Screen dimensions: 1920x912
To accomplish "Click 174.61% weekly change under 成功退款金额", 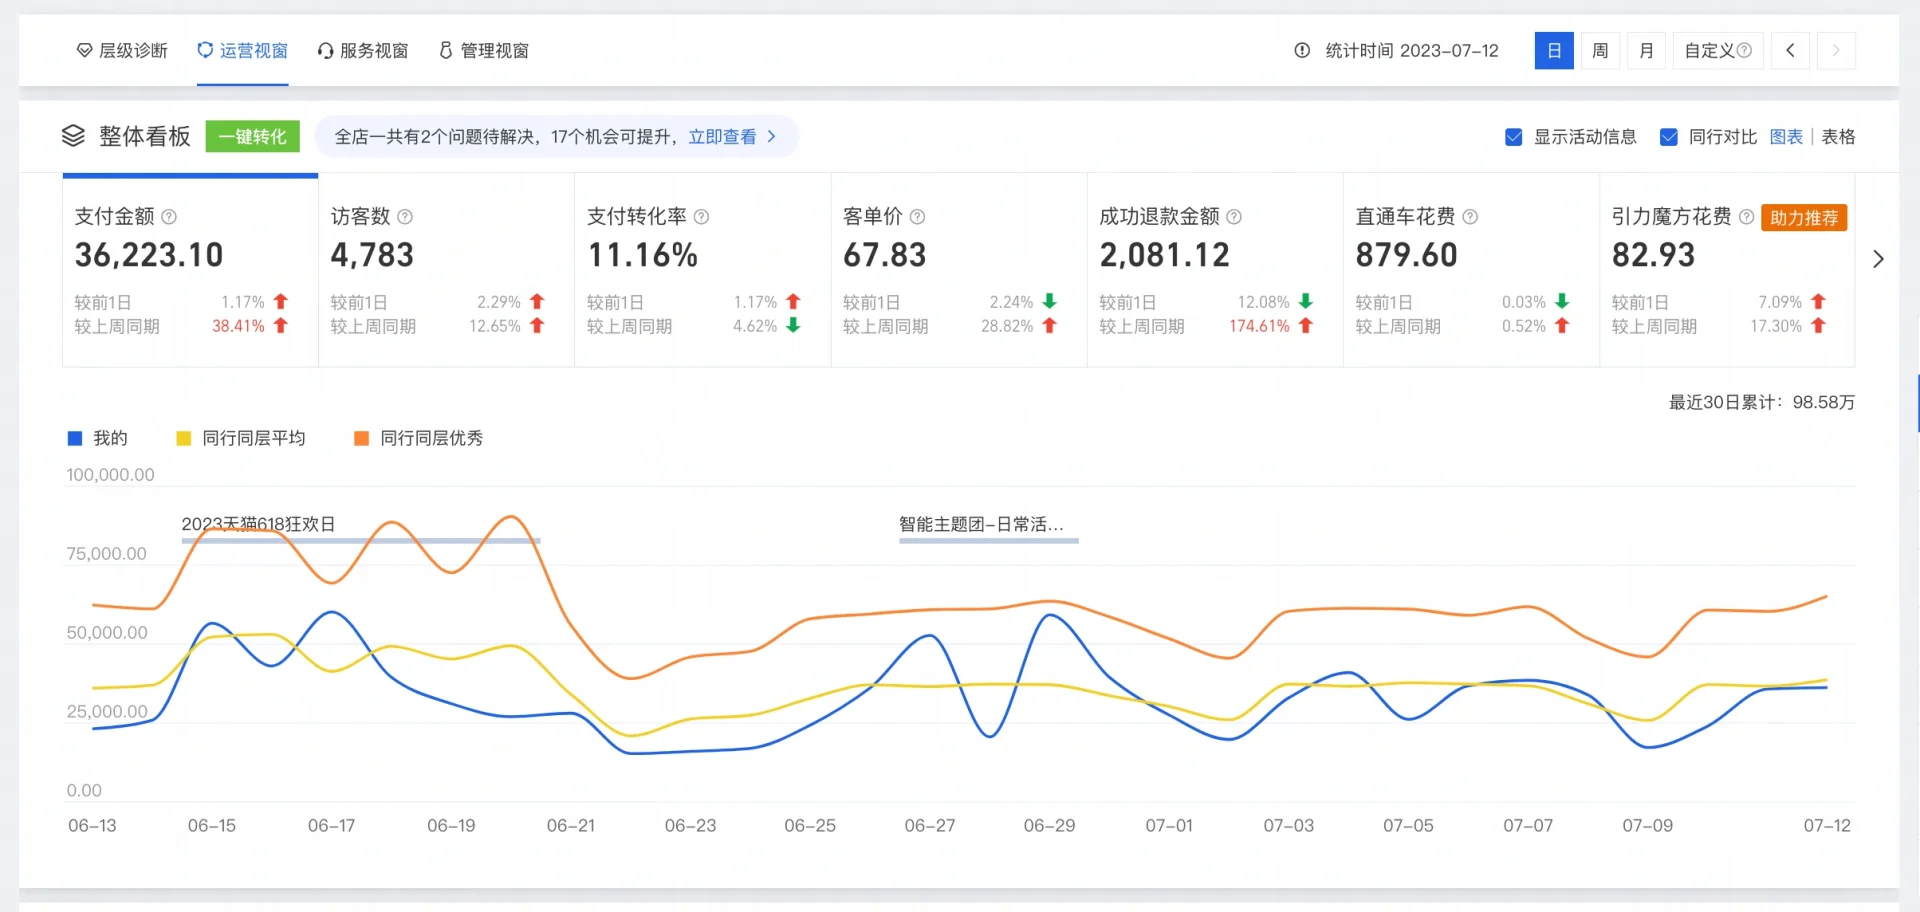I will pos(1259,326).
